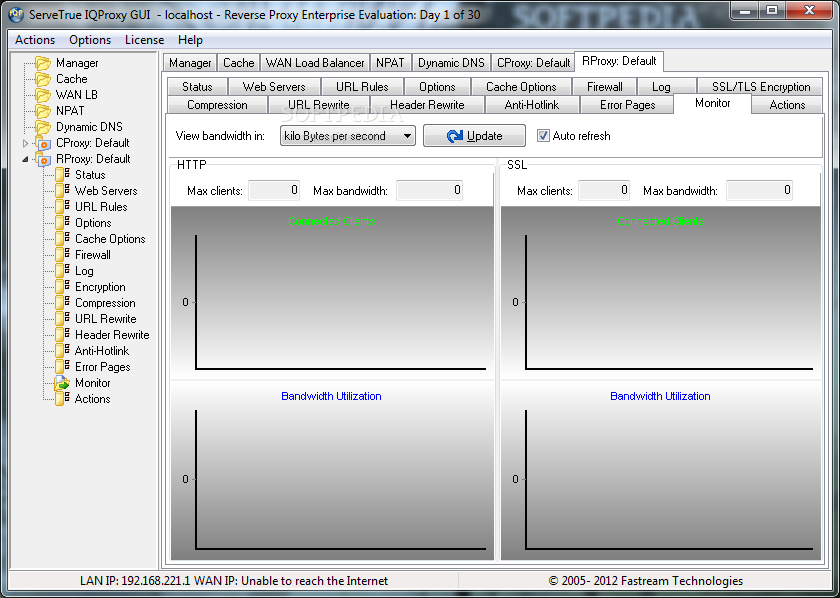Image resolution: width=840 pixels, height=598 pixels.
Task: Click the Error Pages item icon
Action: tap(63, 367)
